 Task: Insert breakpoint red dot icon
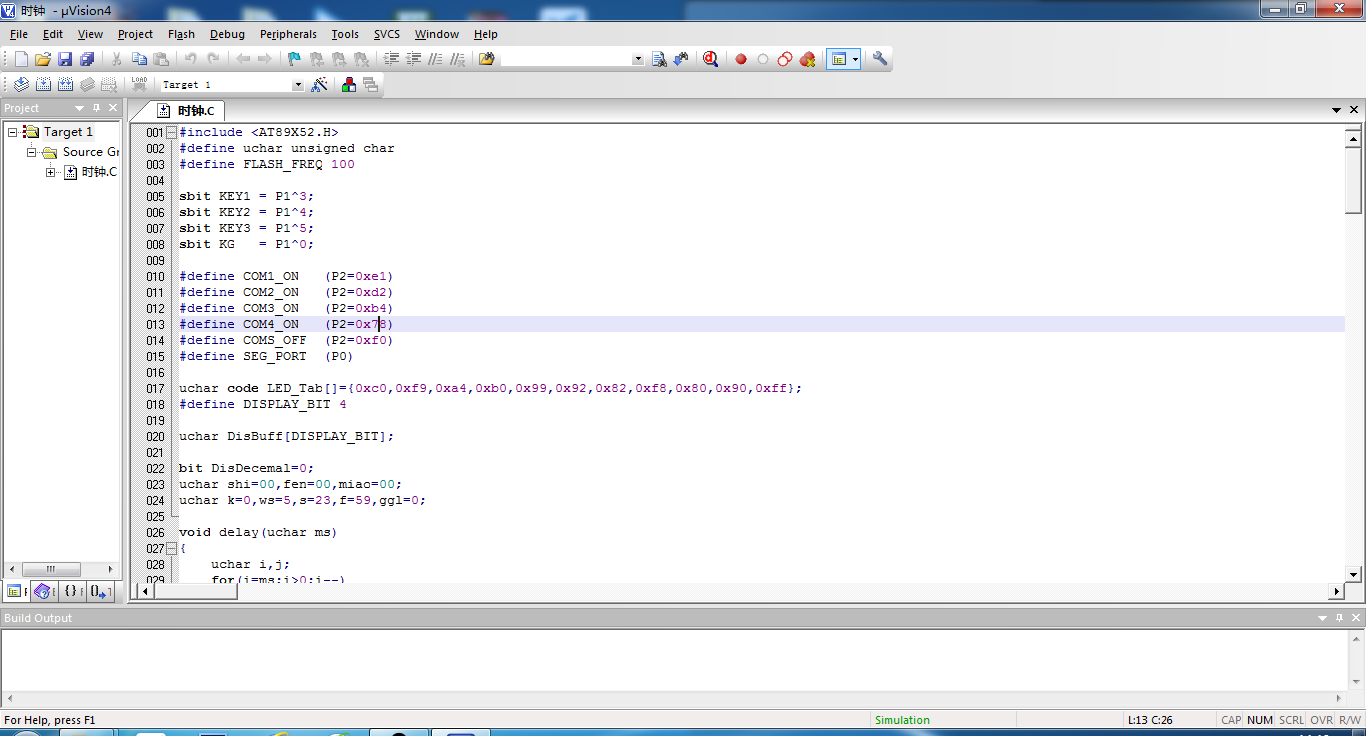click(x=741, y=59)
